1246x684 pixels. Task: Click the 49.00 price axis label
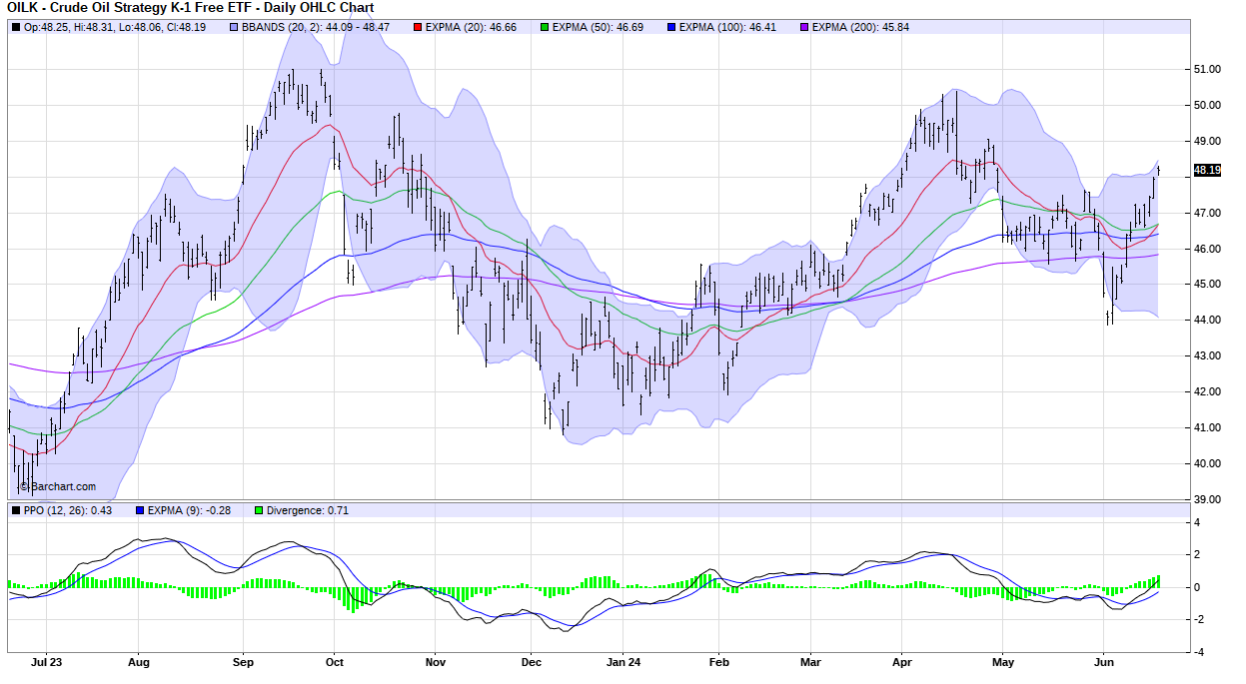(x=1209, y=141)
